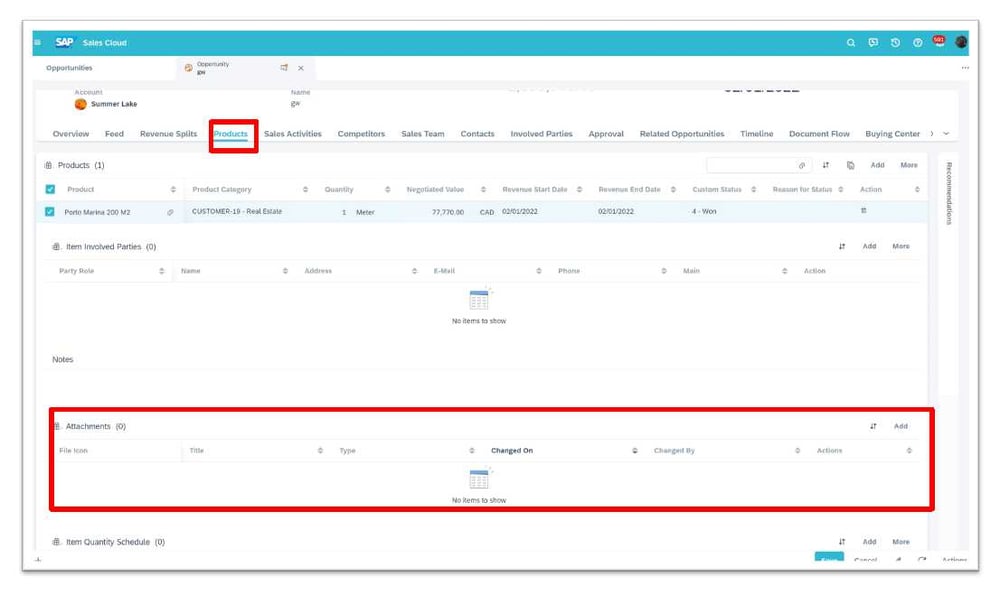Open the Opportunities list tab
1000x595 pixels.
69,68
